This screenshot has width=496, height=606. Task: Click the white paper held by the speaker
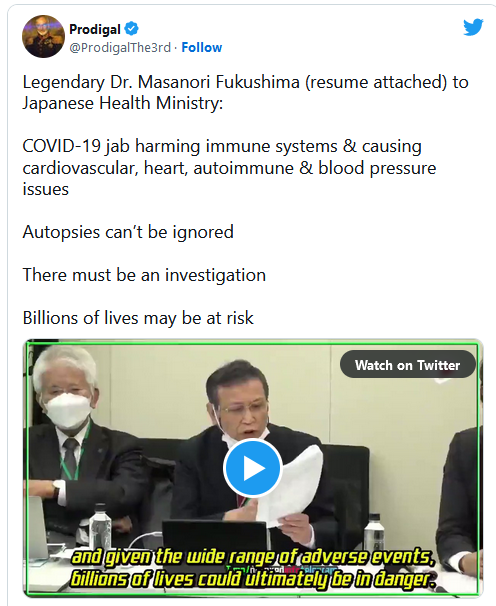click(292, 485)
